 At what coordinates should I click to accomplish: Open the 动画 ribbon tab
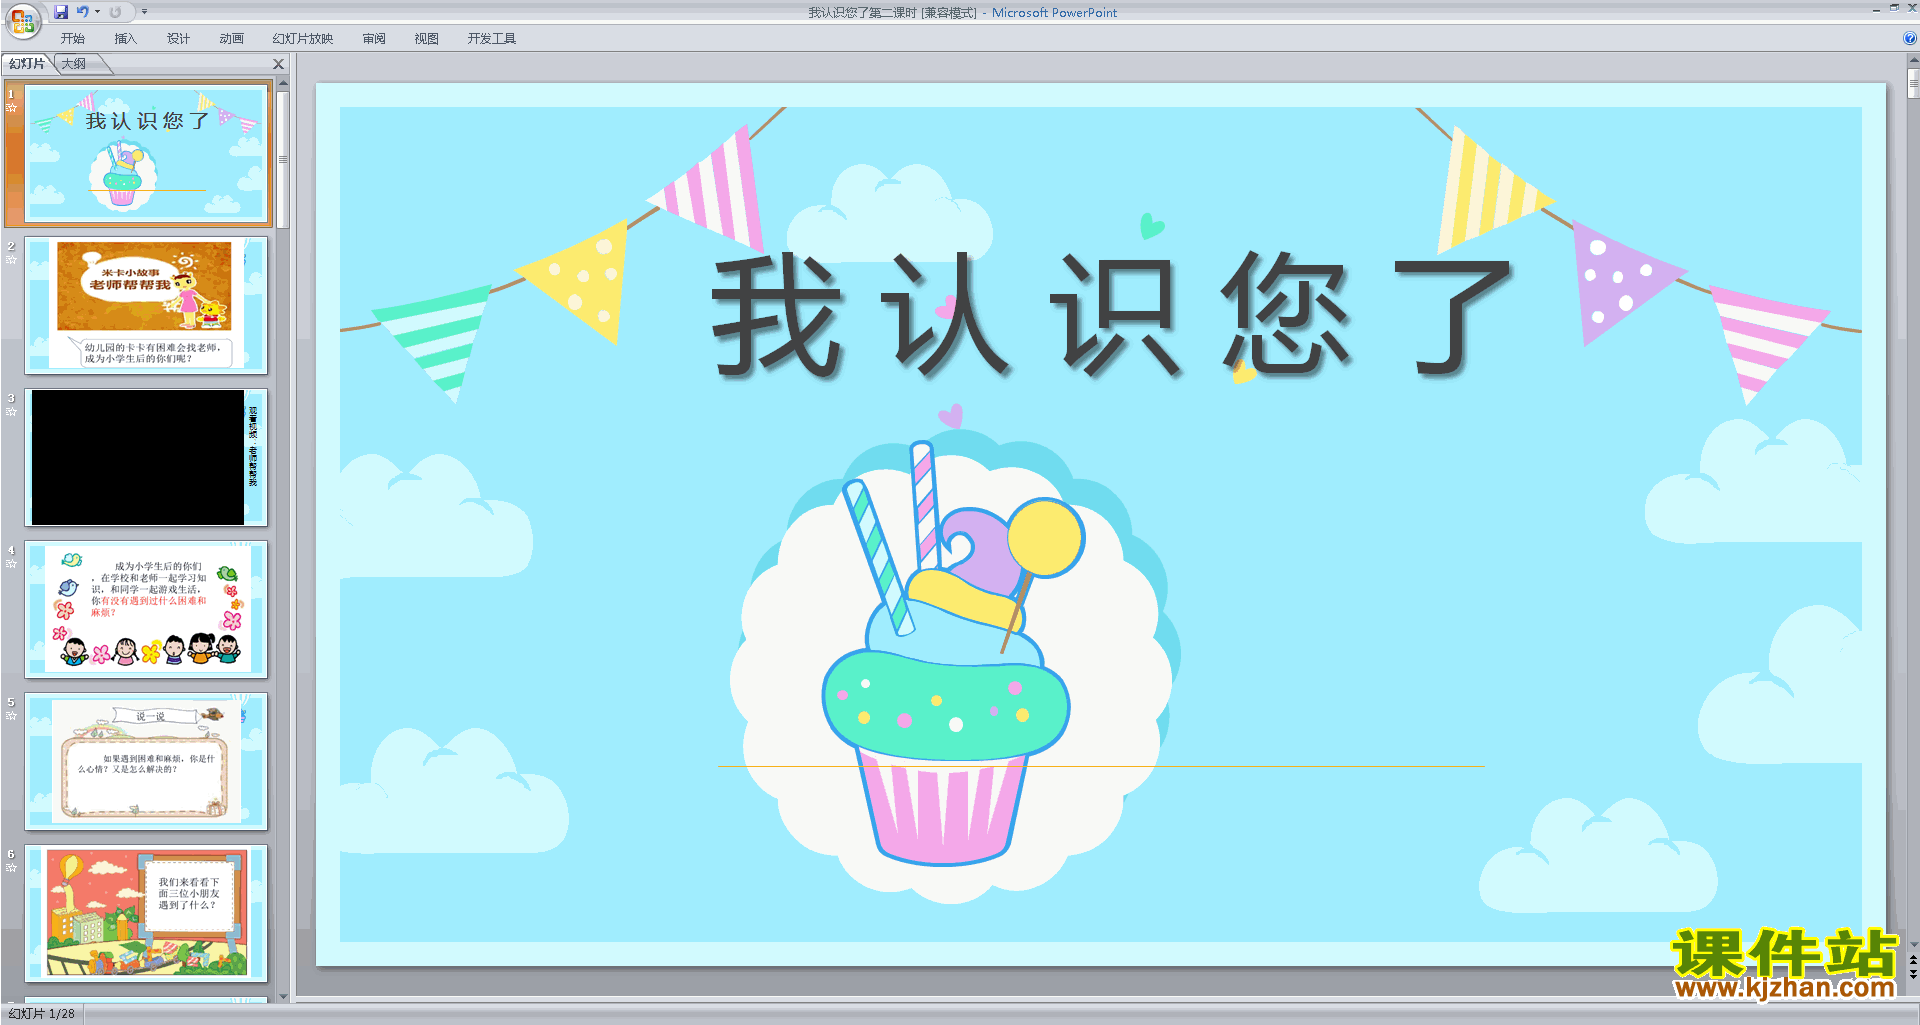(232, 39)
